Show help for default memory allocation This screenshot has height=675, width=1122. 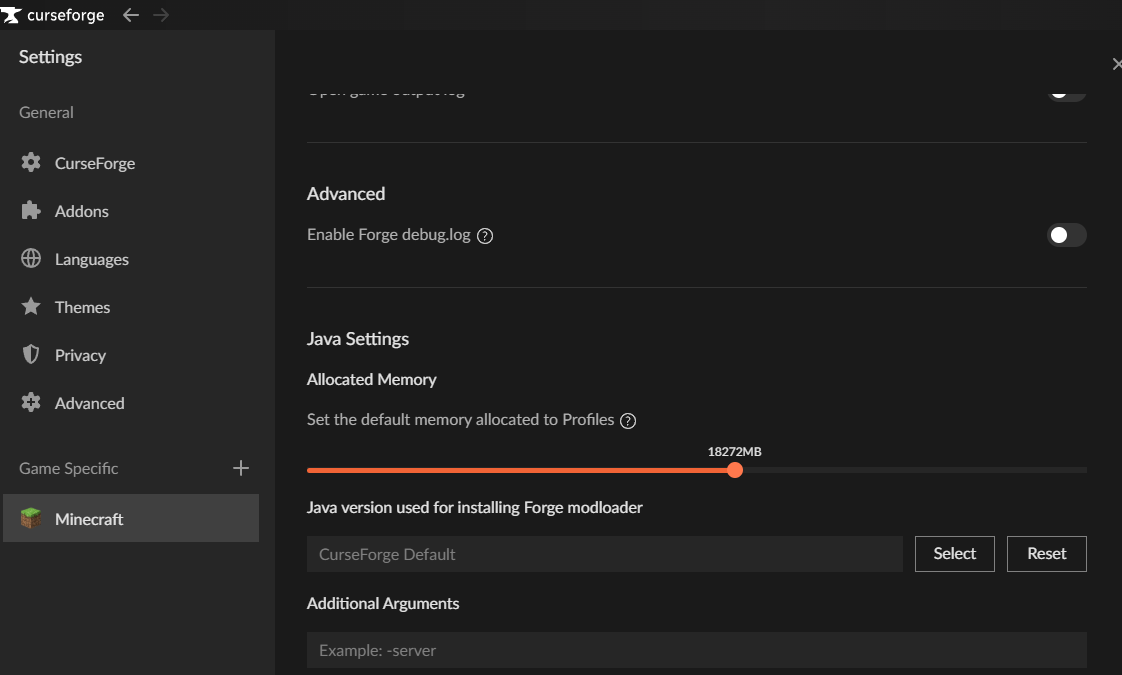(x=628, y=420)
